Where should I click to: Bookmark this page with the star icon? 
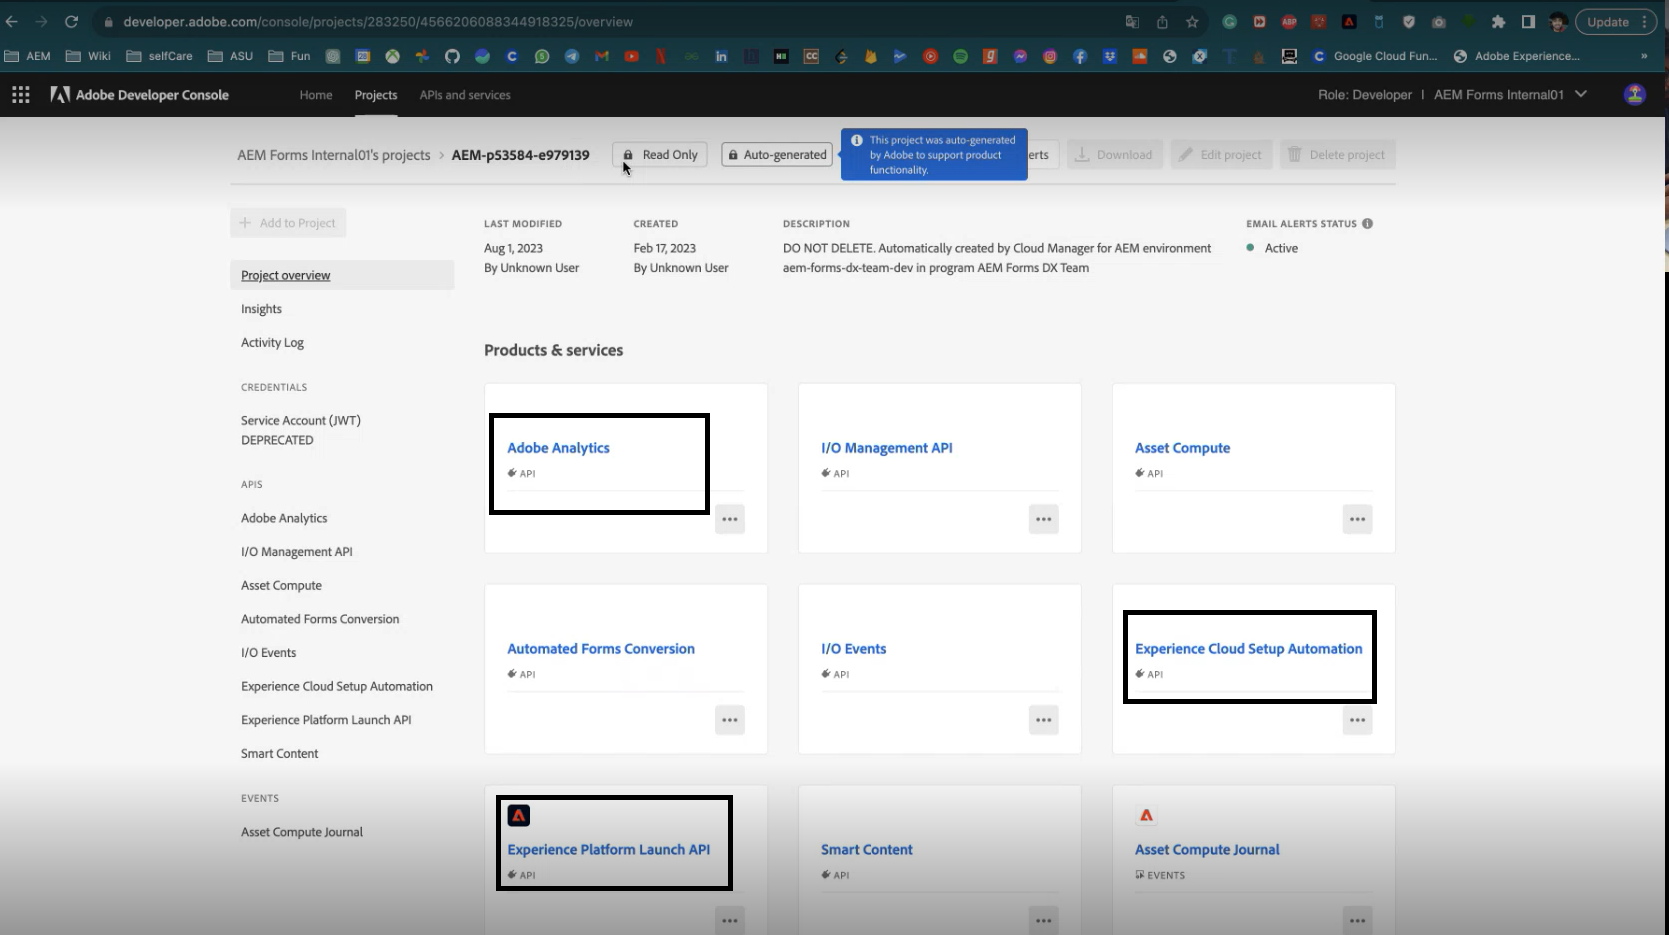(x=1192, y=22)
